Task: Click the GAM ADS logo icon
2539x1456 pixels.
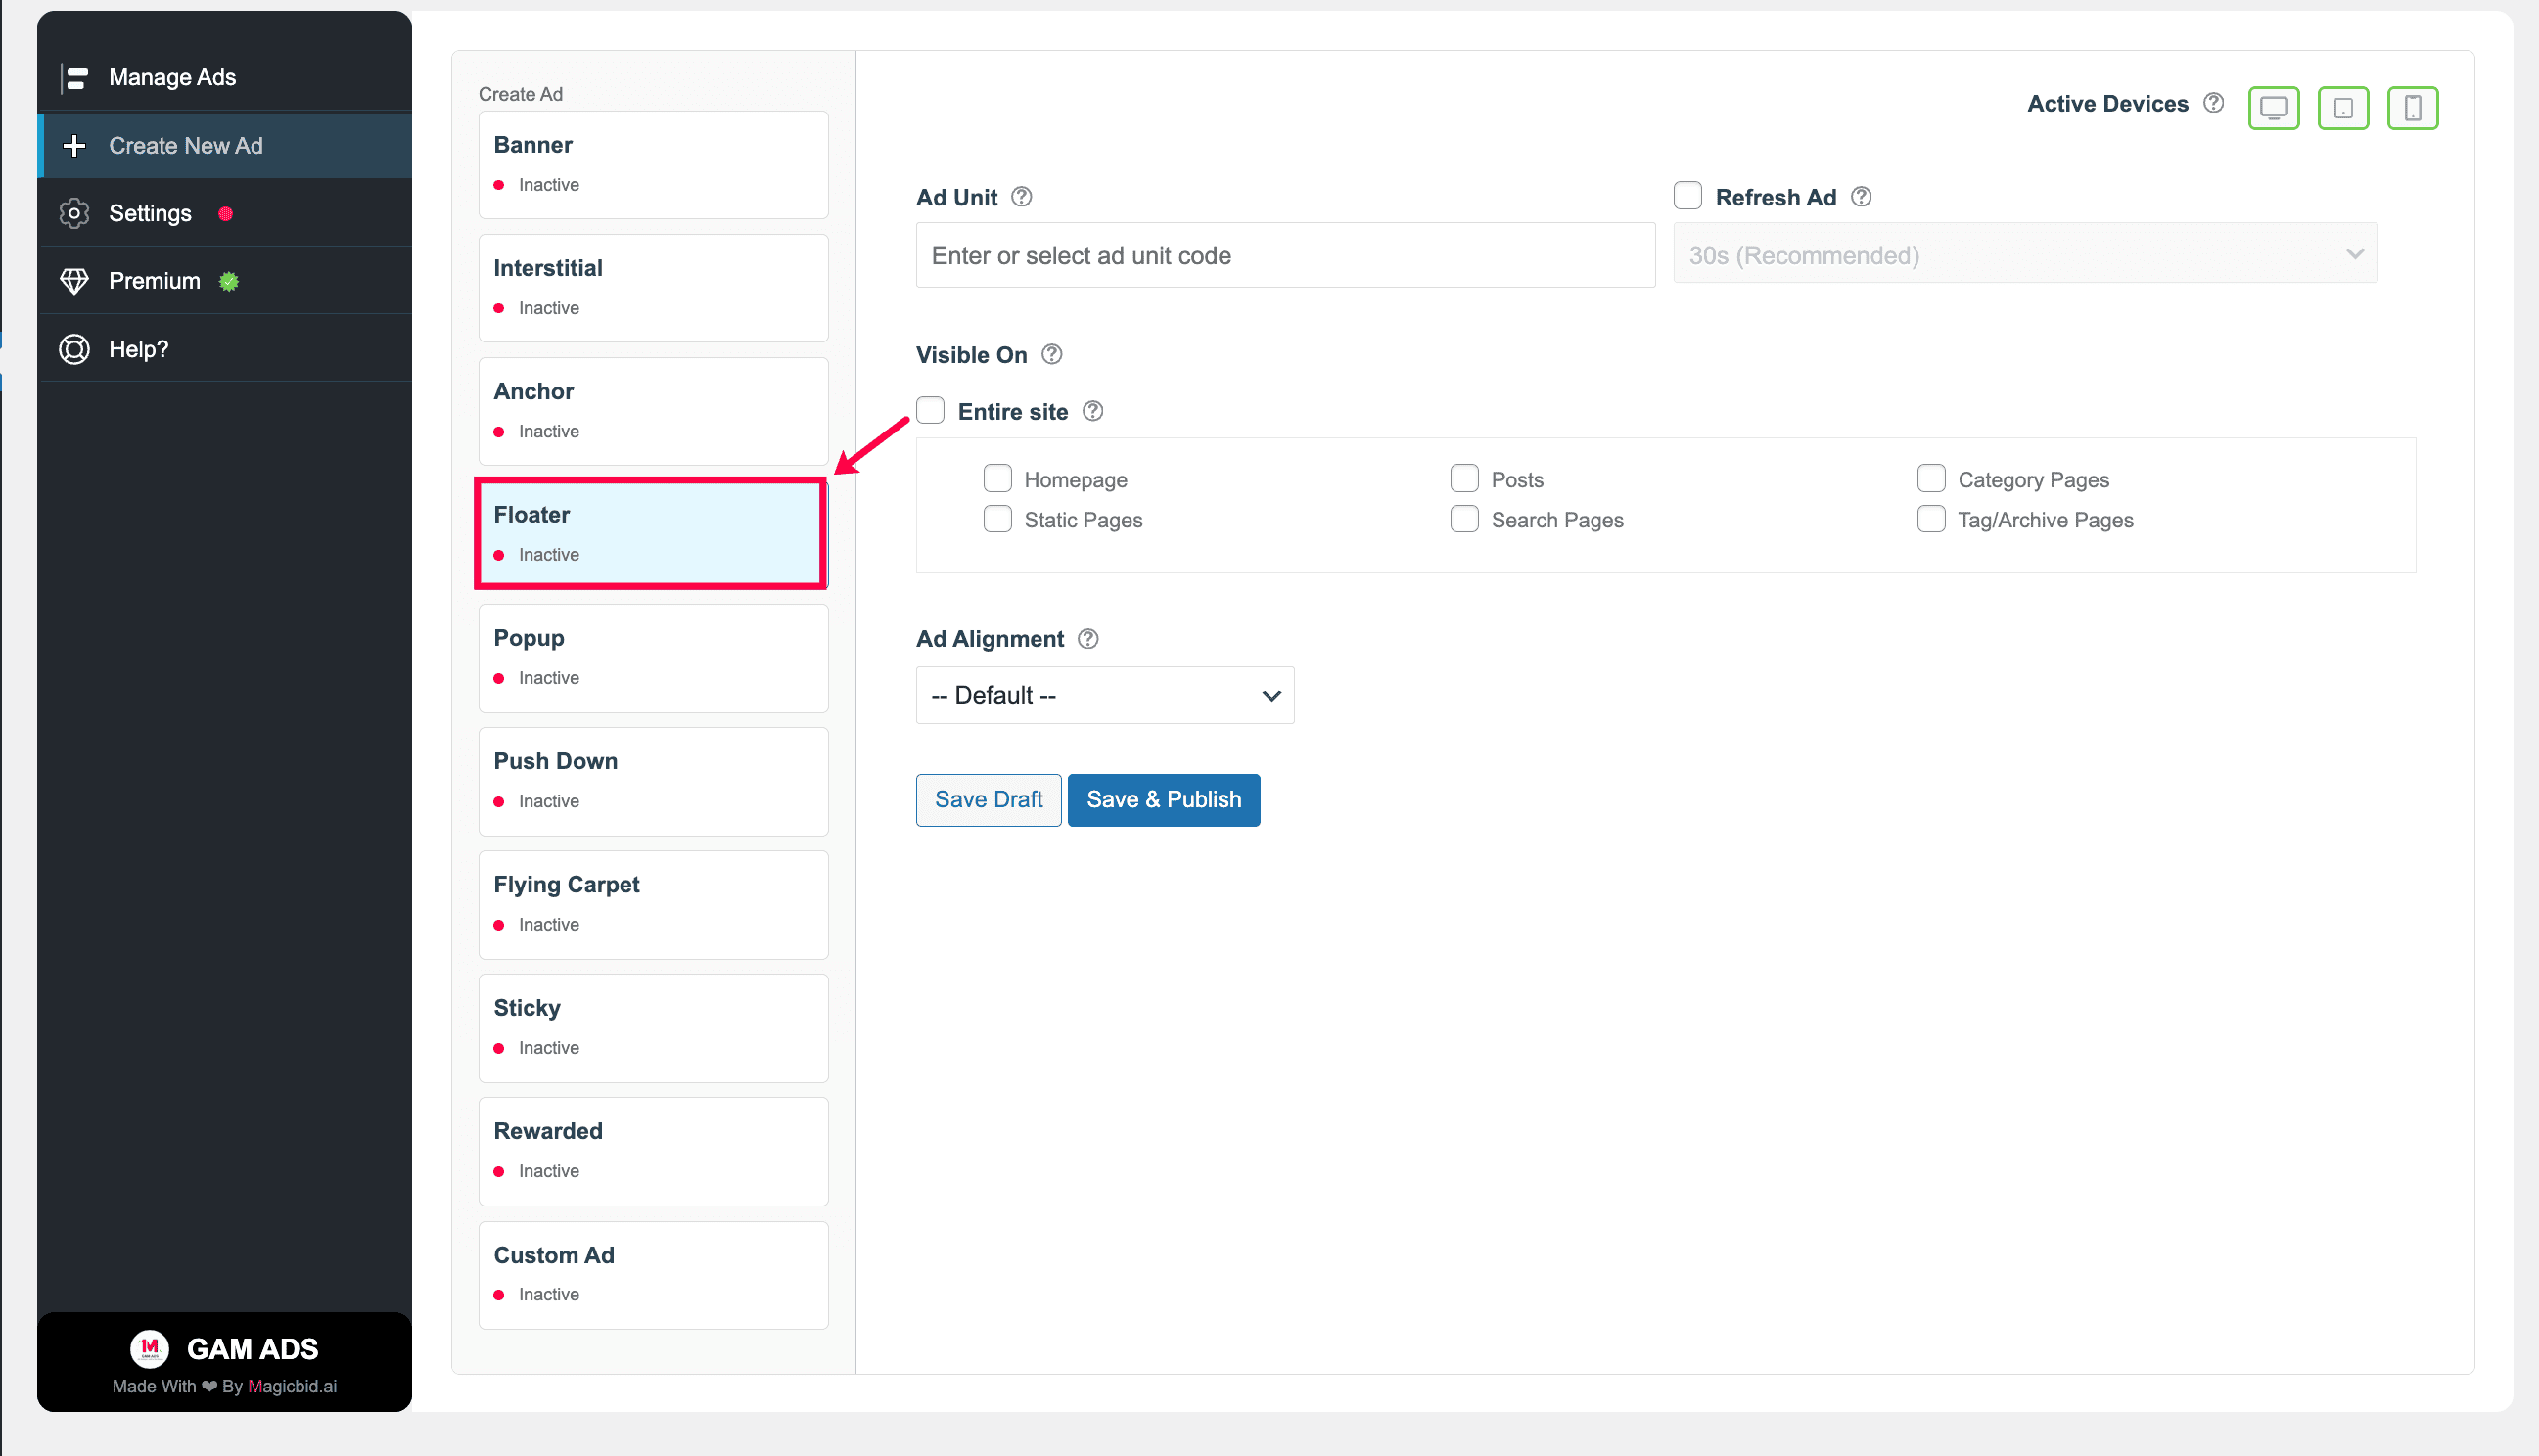Action: tap(150, 1348)
